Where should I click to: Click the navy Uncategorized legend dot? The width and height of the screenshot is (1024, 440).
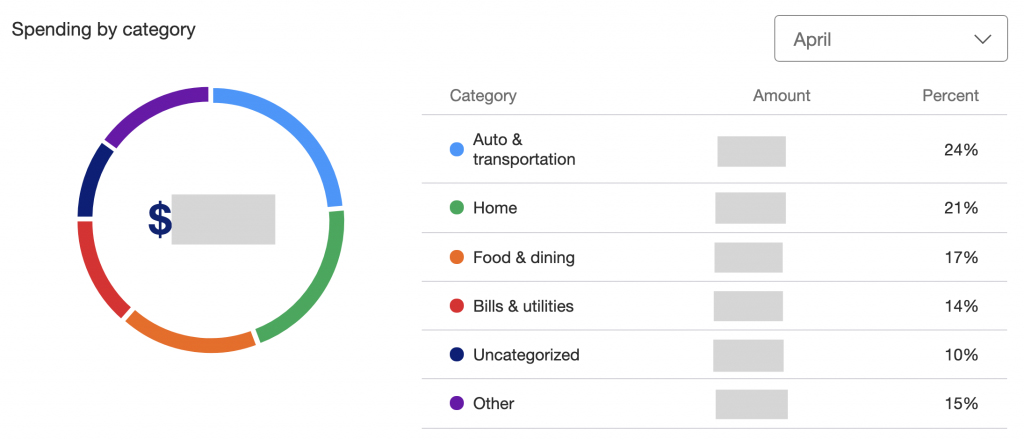457,354
